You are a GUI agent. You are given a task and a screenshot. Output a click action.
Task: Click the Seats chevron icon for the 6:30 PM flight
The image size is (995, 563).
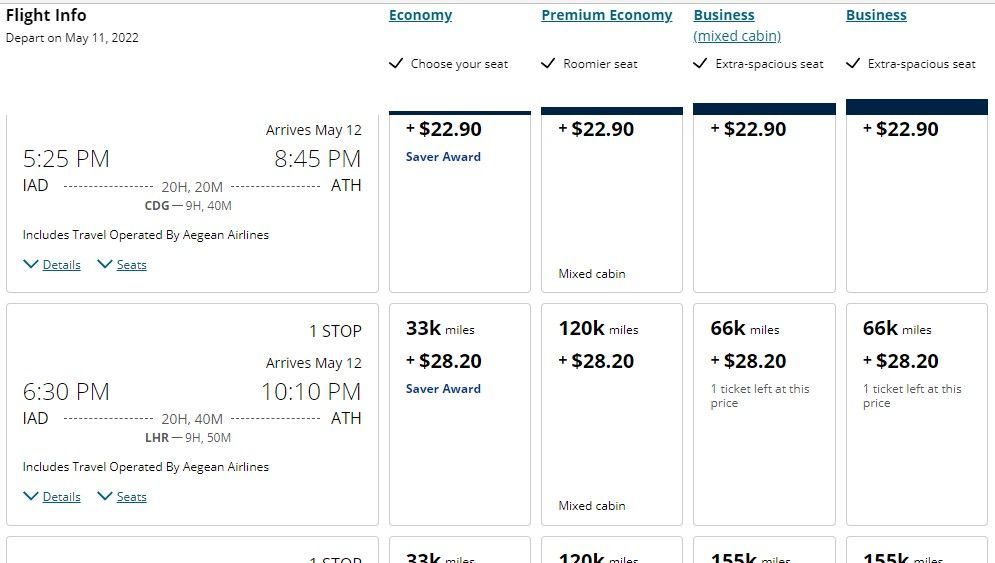pyautogui.click(x=104, y=496)
